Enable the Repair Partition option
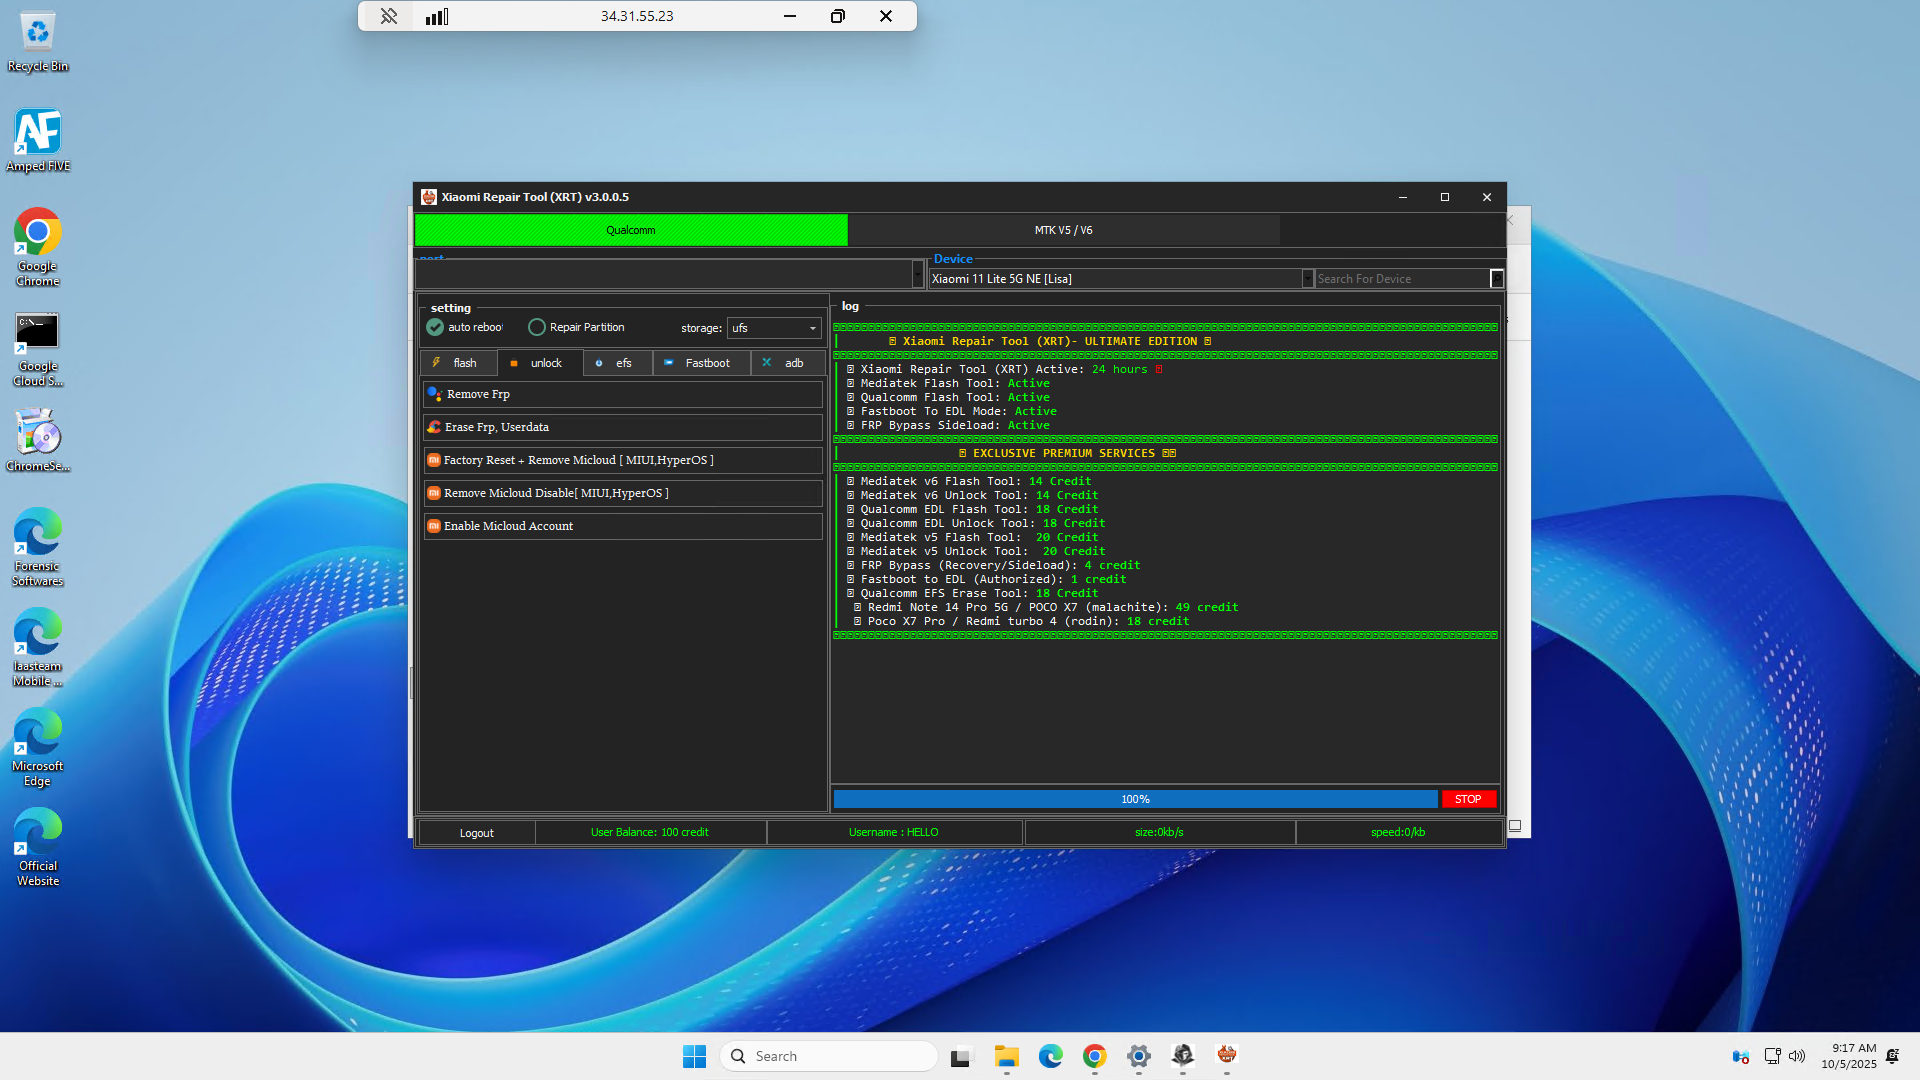 click(x=537, y=327)
